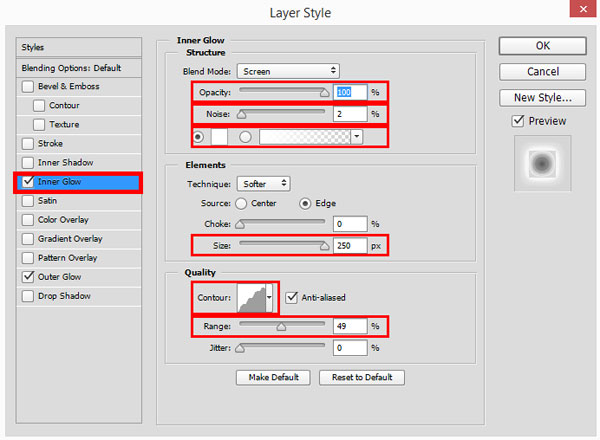This screenshot has width=600, height=440.
Task: Click the Jitter slider handle
Action: [240, 348]
